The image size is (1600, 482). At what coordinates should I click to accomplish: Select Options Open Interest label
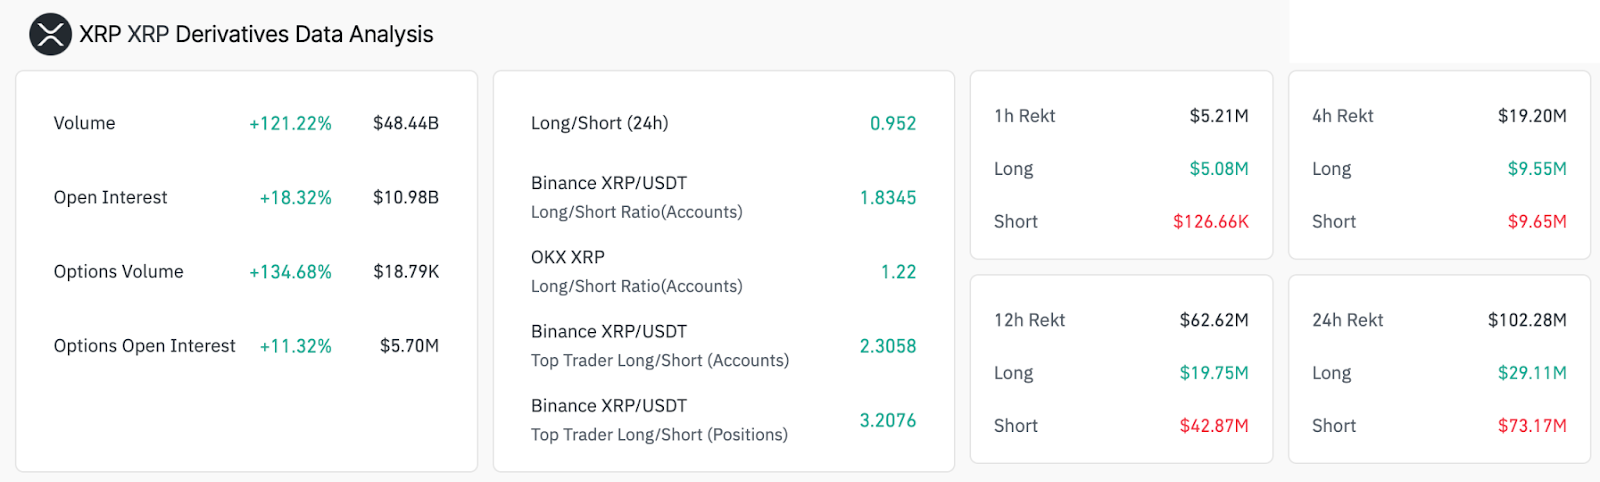click(144, 346)
